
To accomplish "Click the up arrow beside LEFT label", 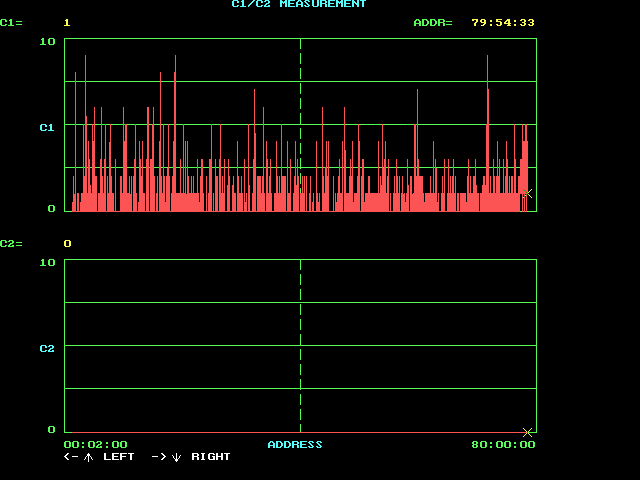I will pos(88,457).
